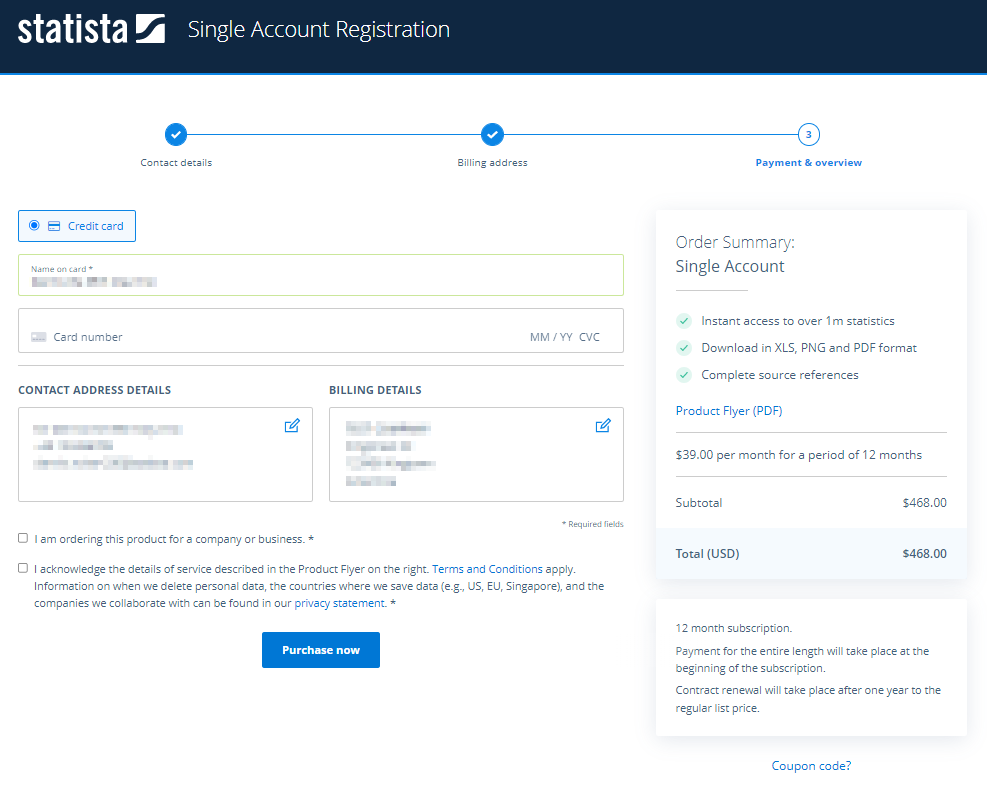Screen dimensions: 987x785
Task: Click the BILLING DETAILS heading
Action: tap(375, 390)
